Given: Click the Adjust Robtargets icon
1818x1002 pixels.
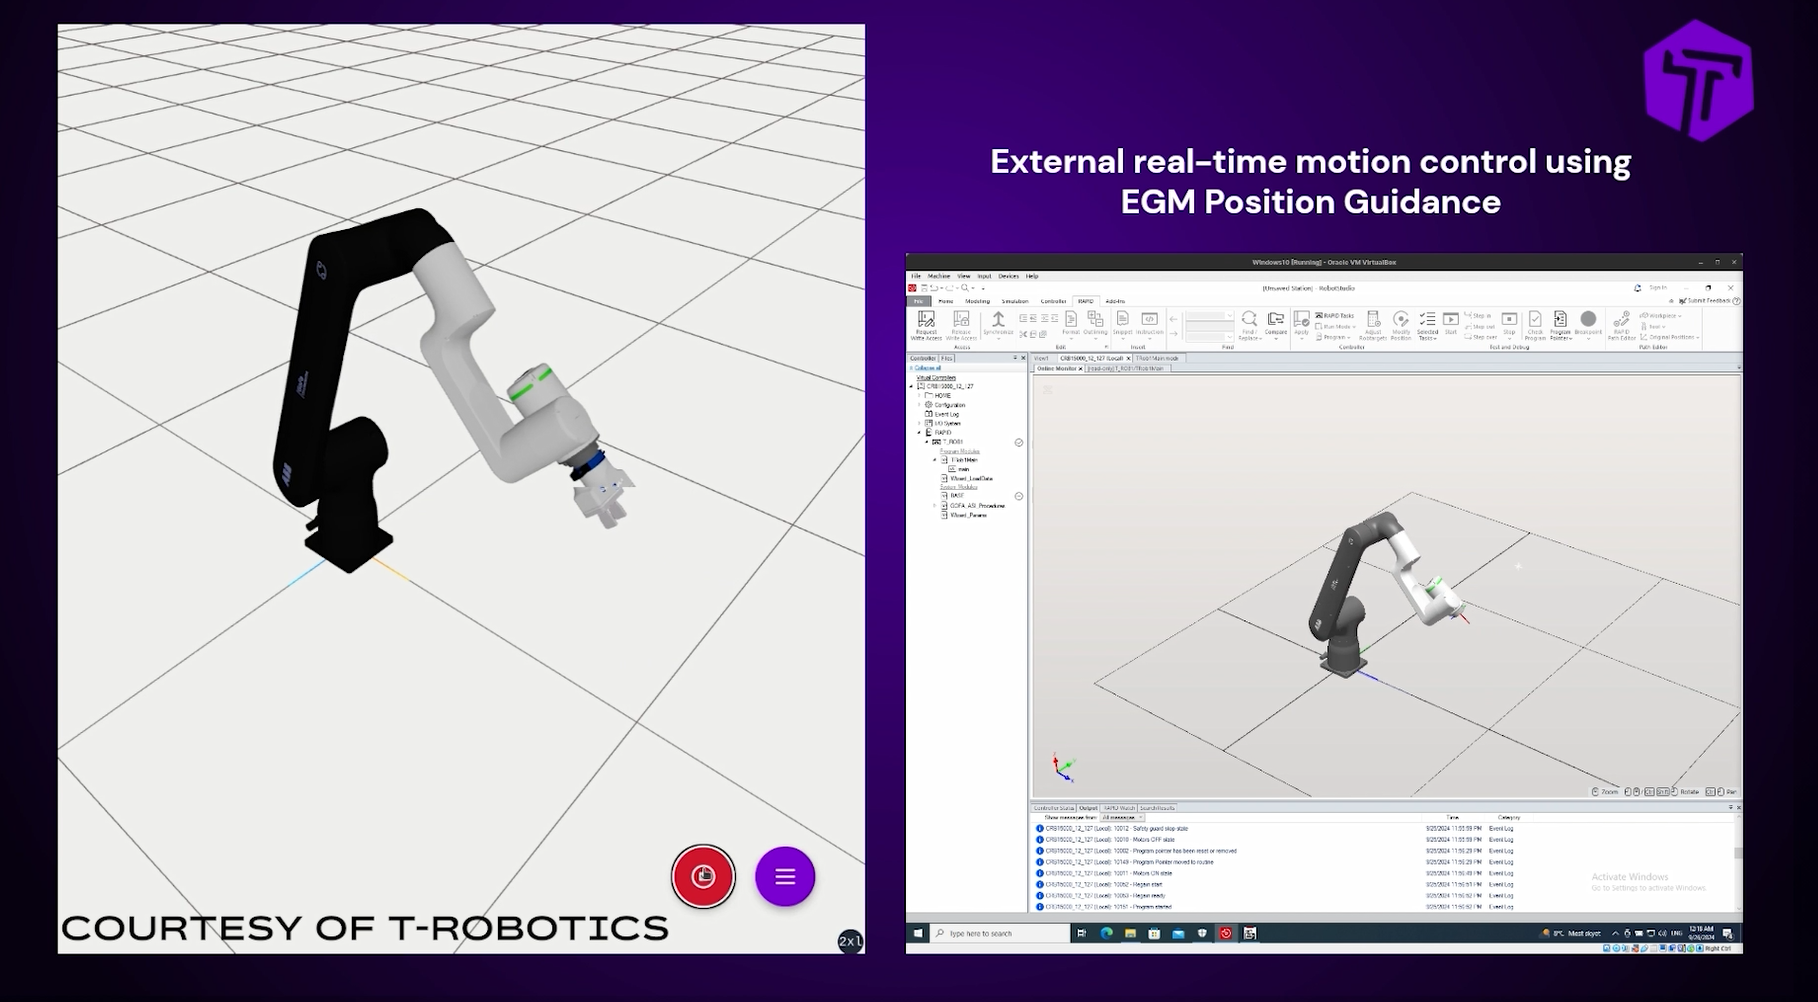Looking at the screenshot, I should 1373,325.
